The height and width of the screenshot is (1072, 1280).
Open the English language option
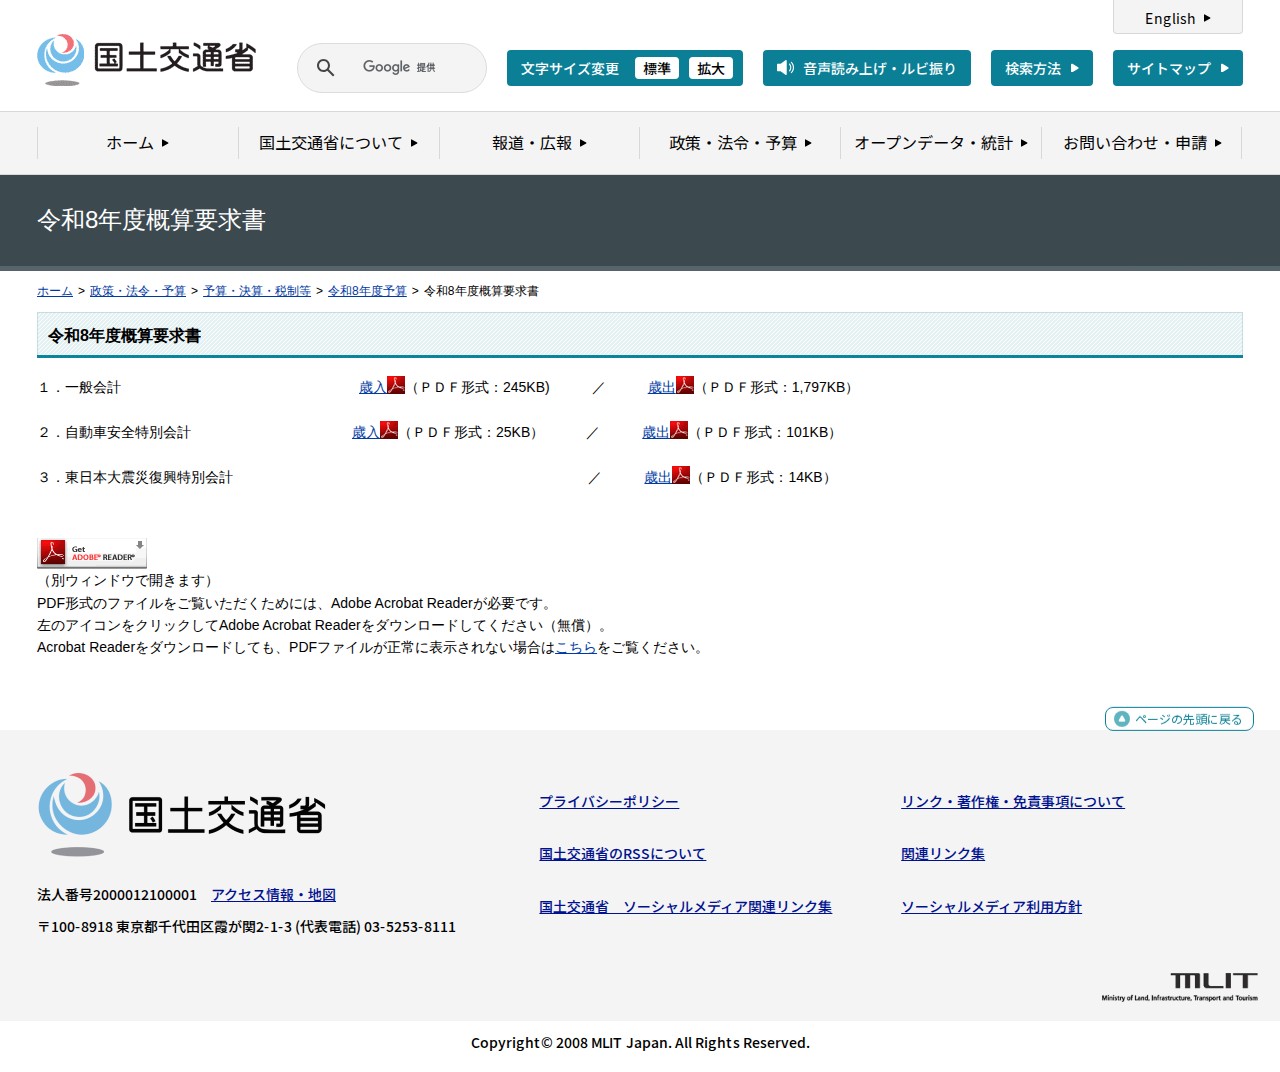pyautogui.click(x=1177, y=18)
